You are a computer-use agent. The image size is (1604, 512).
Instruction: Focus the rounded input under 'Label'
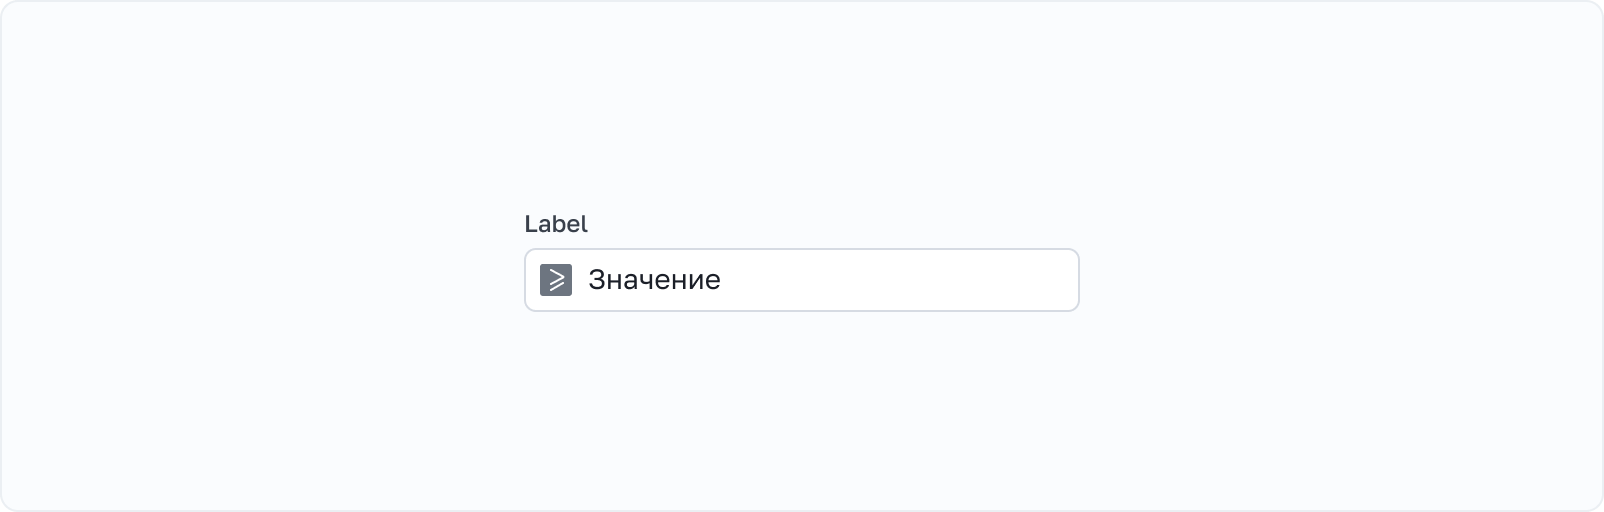[800, 280]
